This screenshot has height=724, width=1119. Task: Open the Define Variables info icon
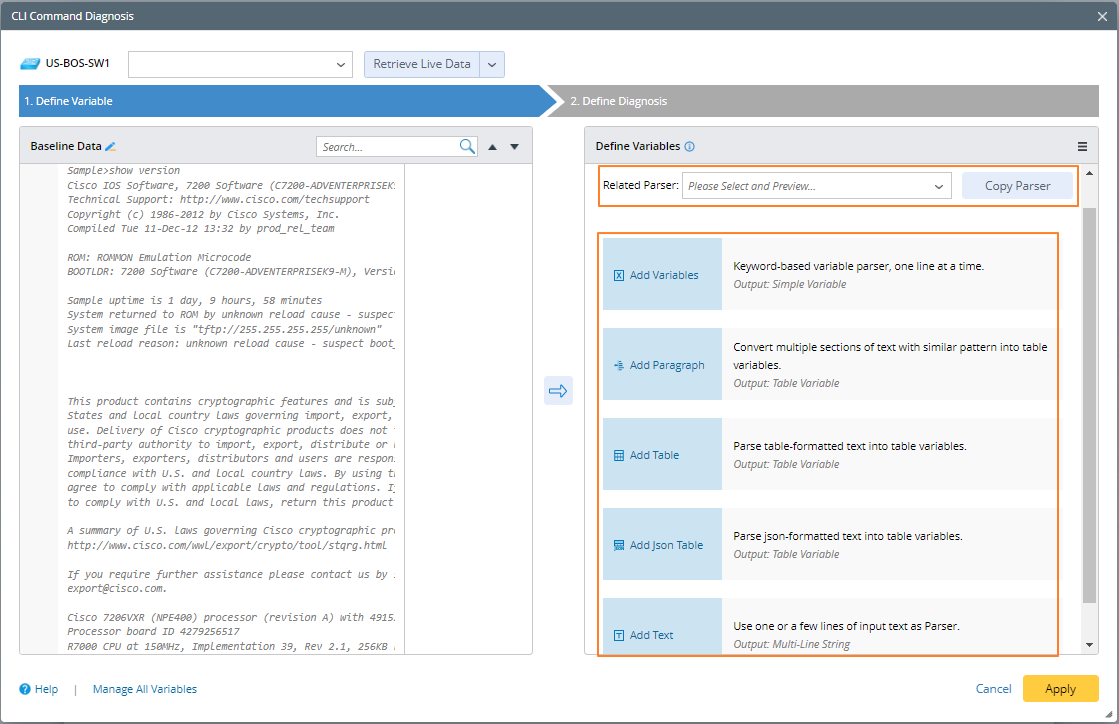click(x=689, y=146)
